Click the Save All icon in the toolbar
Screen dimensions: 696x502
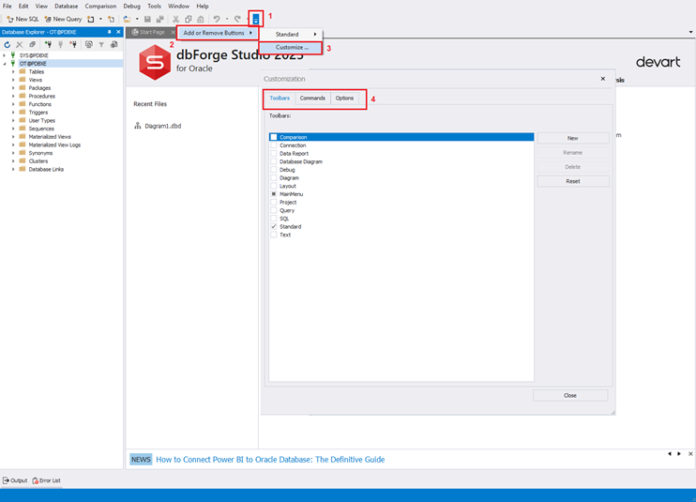click(x=160, y=19)
